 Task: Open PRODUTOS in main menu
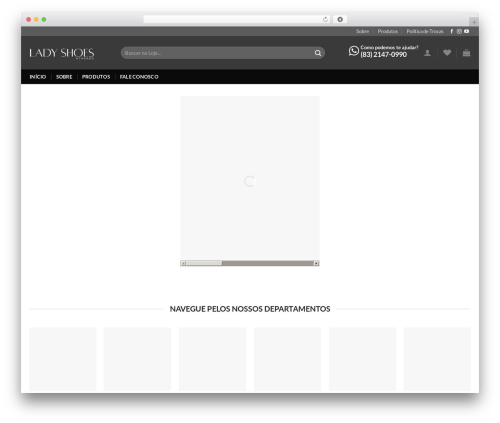click(96, 77)
